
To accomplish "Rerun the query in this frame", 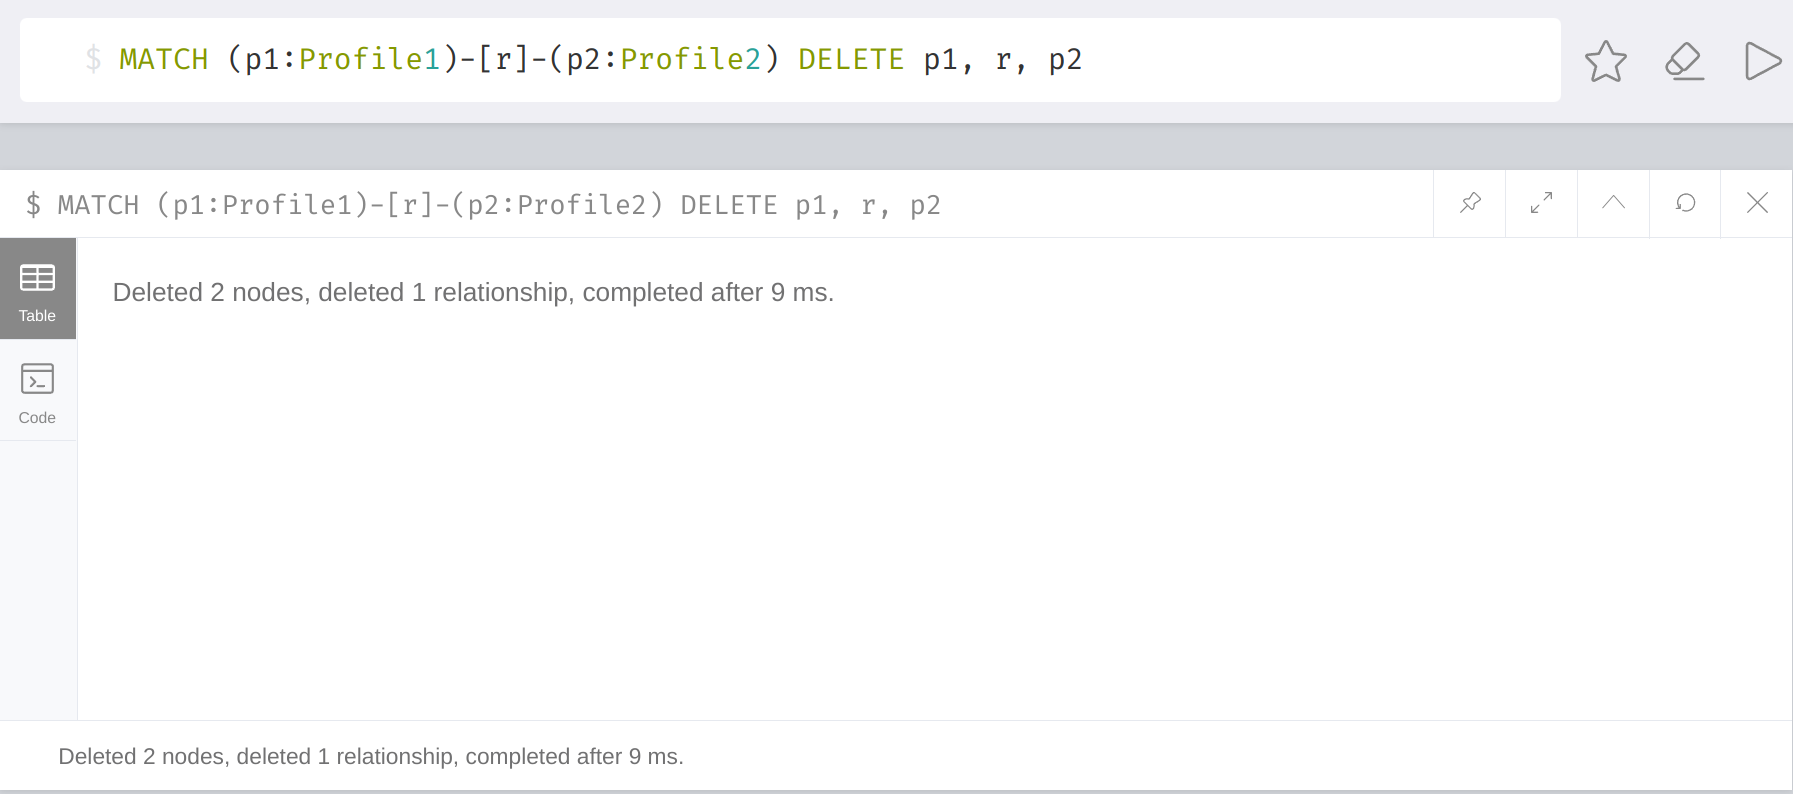I will coord(1685,203).
